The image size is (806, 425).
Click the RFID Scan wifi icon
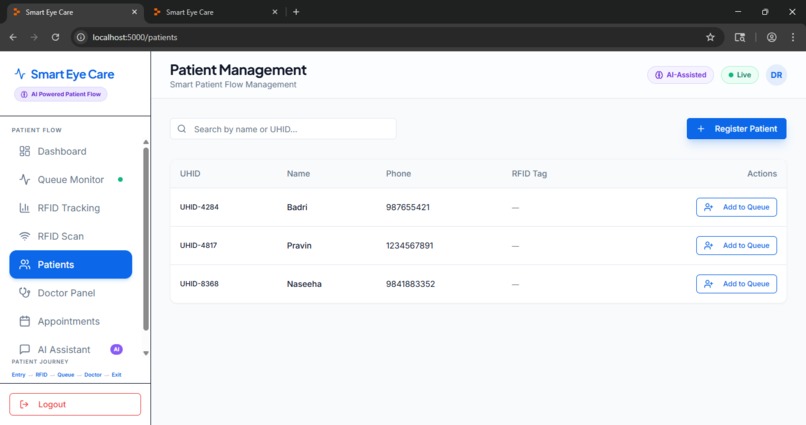(x=25, y=236)
